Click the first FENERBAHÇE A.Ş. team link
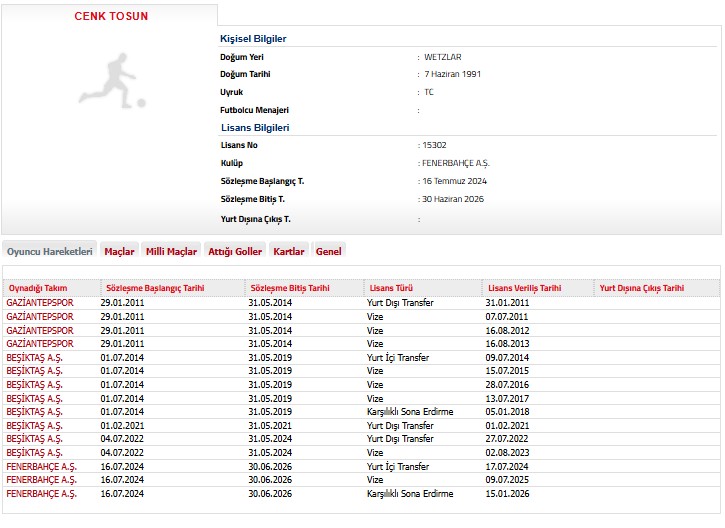The image size is (725, 528). click(x=41, y=466)
